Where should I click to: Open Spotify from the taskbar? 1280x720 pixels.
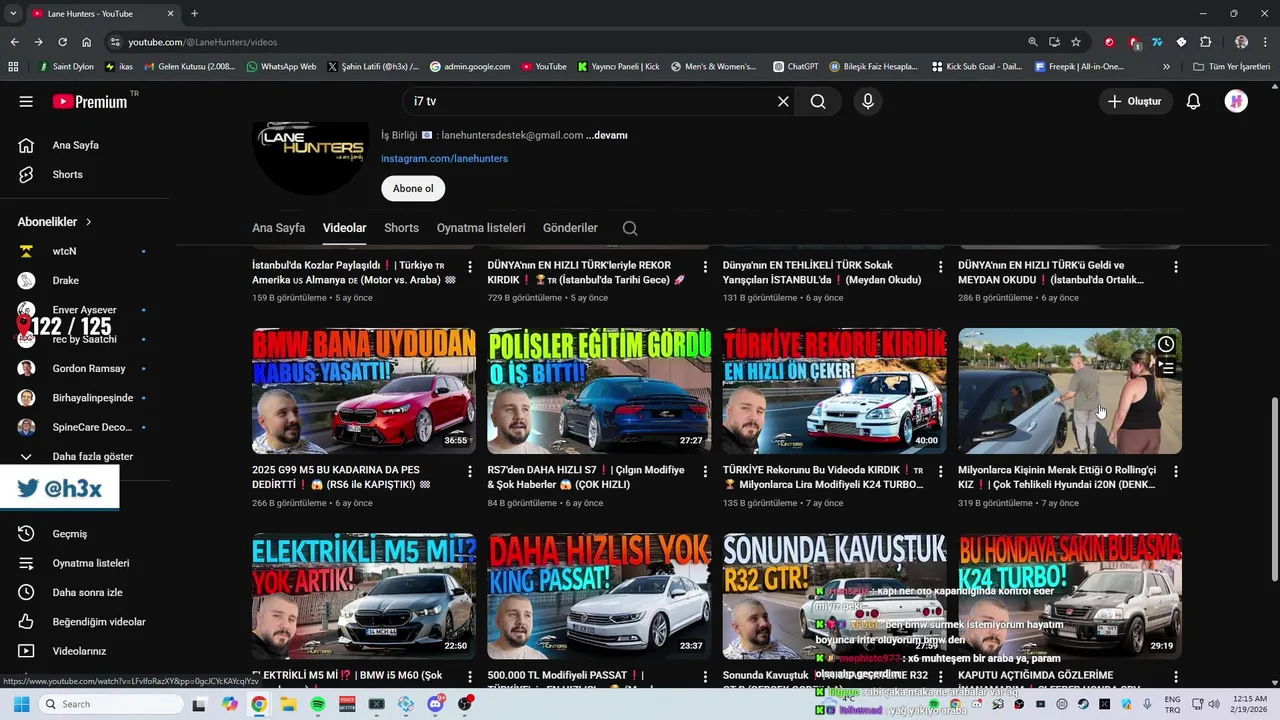click(x=317, y=704)
